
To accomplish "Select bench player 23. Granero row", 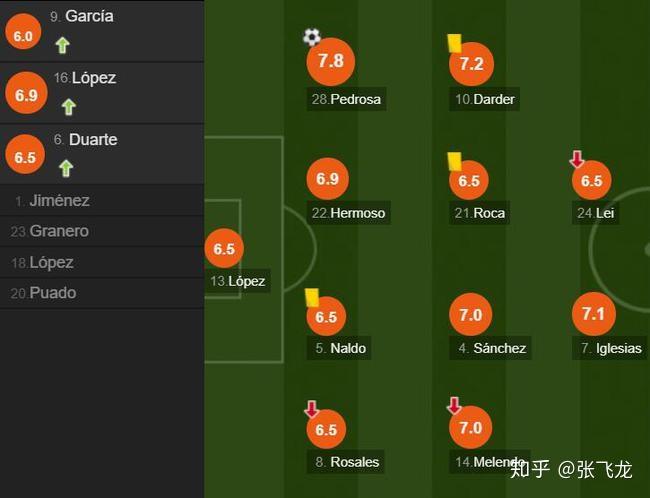I will click(x=102, y=231).
